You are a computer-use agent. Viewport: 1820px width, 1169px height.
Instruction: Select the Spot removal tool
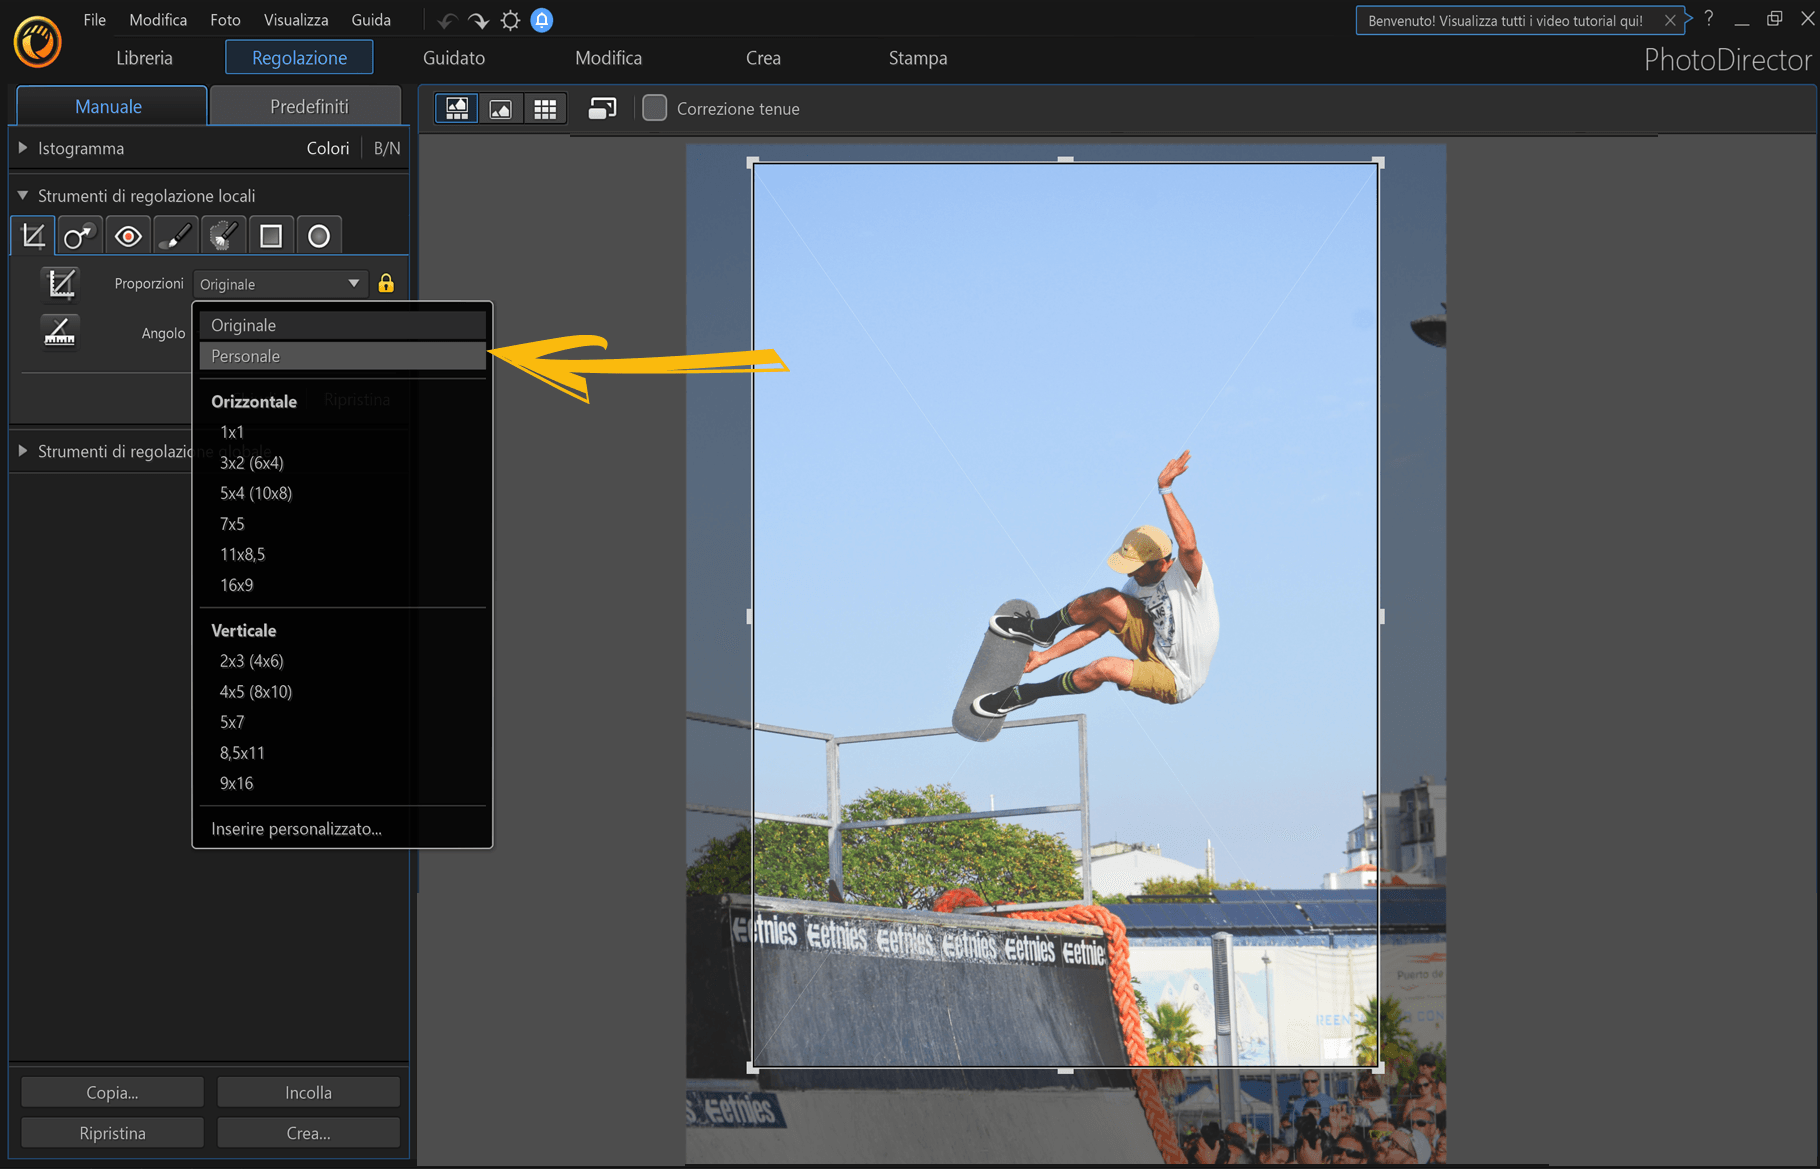tap(80, 236)
